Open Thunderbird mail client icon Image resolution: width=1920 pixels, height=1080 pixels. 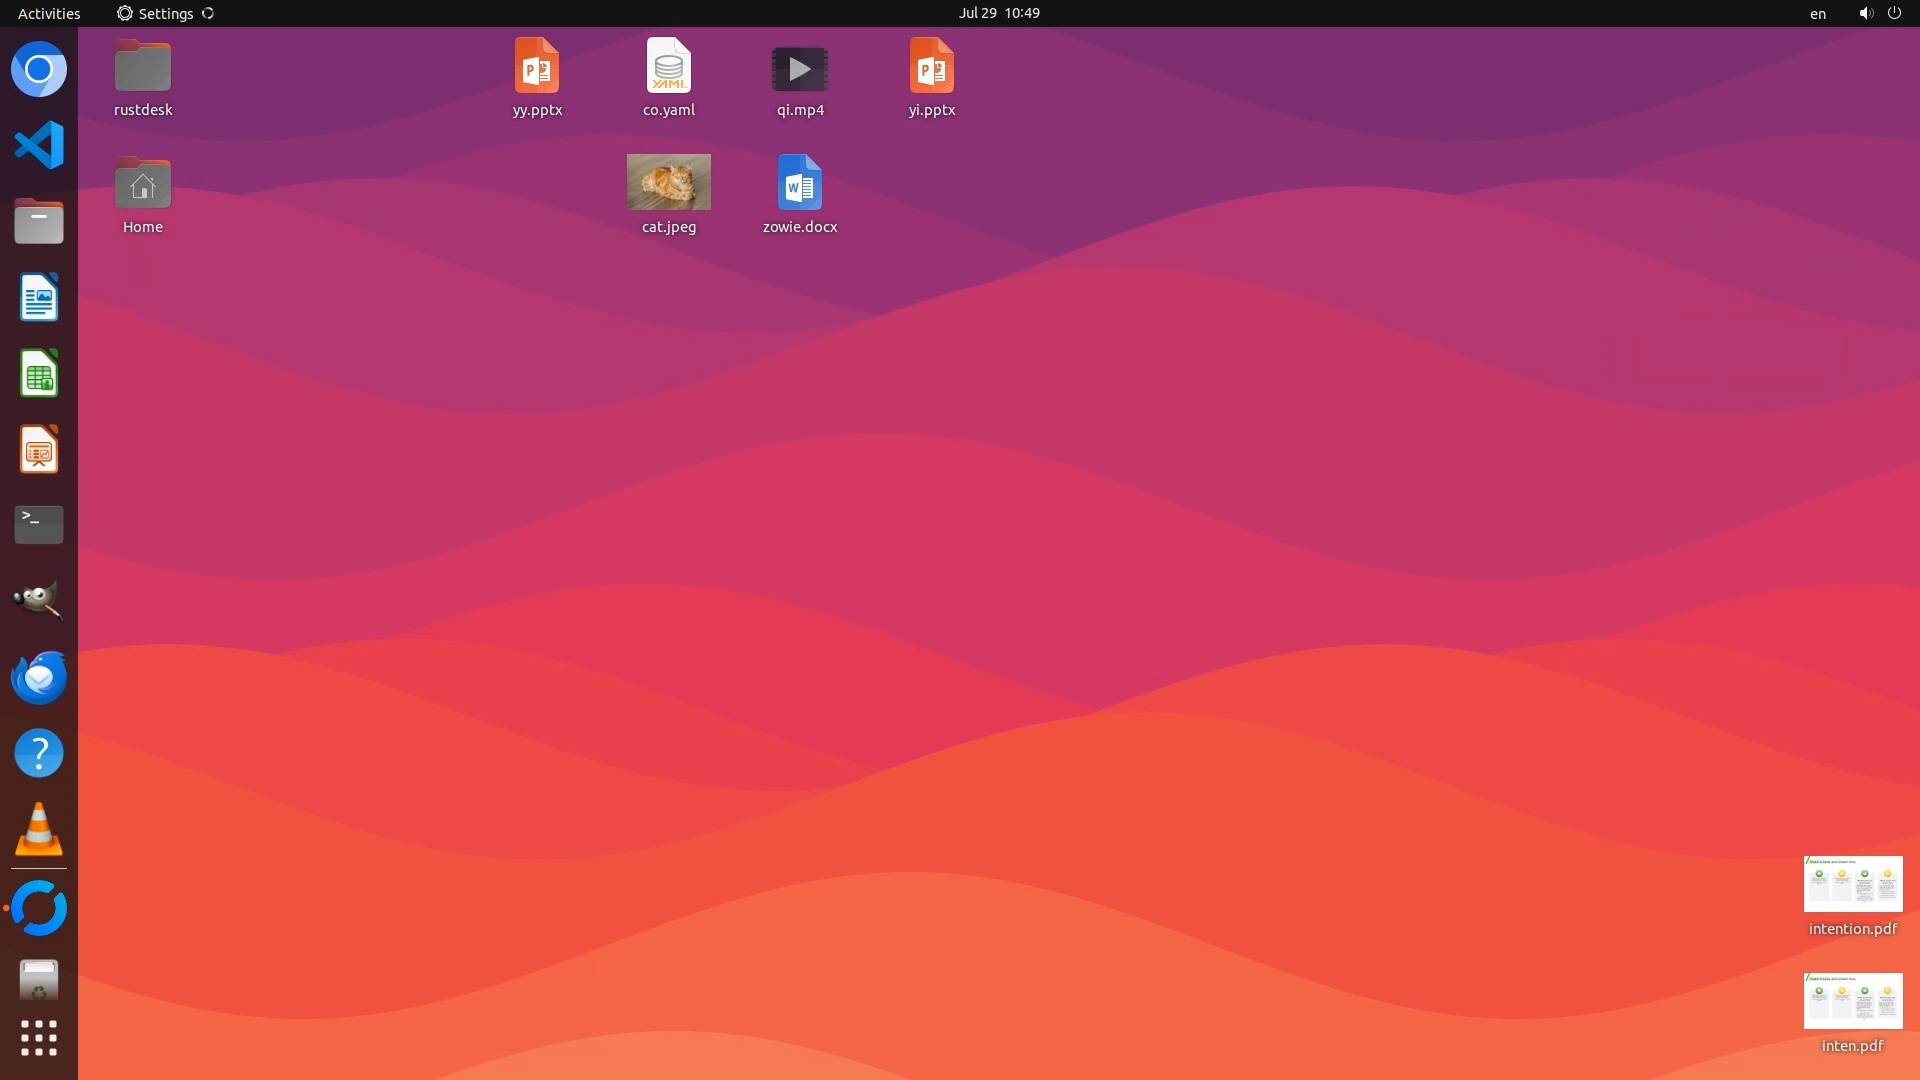click(39, 677)
